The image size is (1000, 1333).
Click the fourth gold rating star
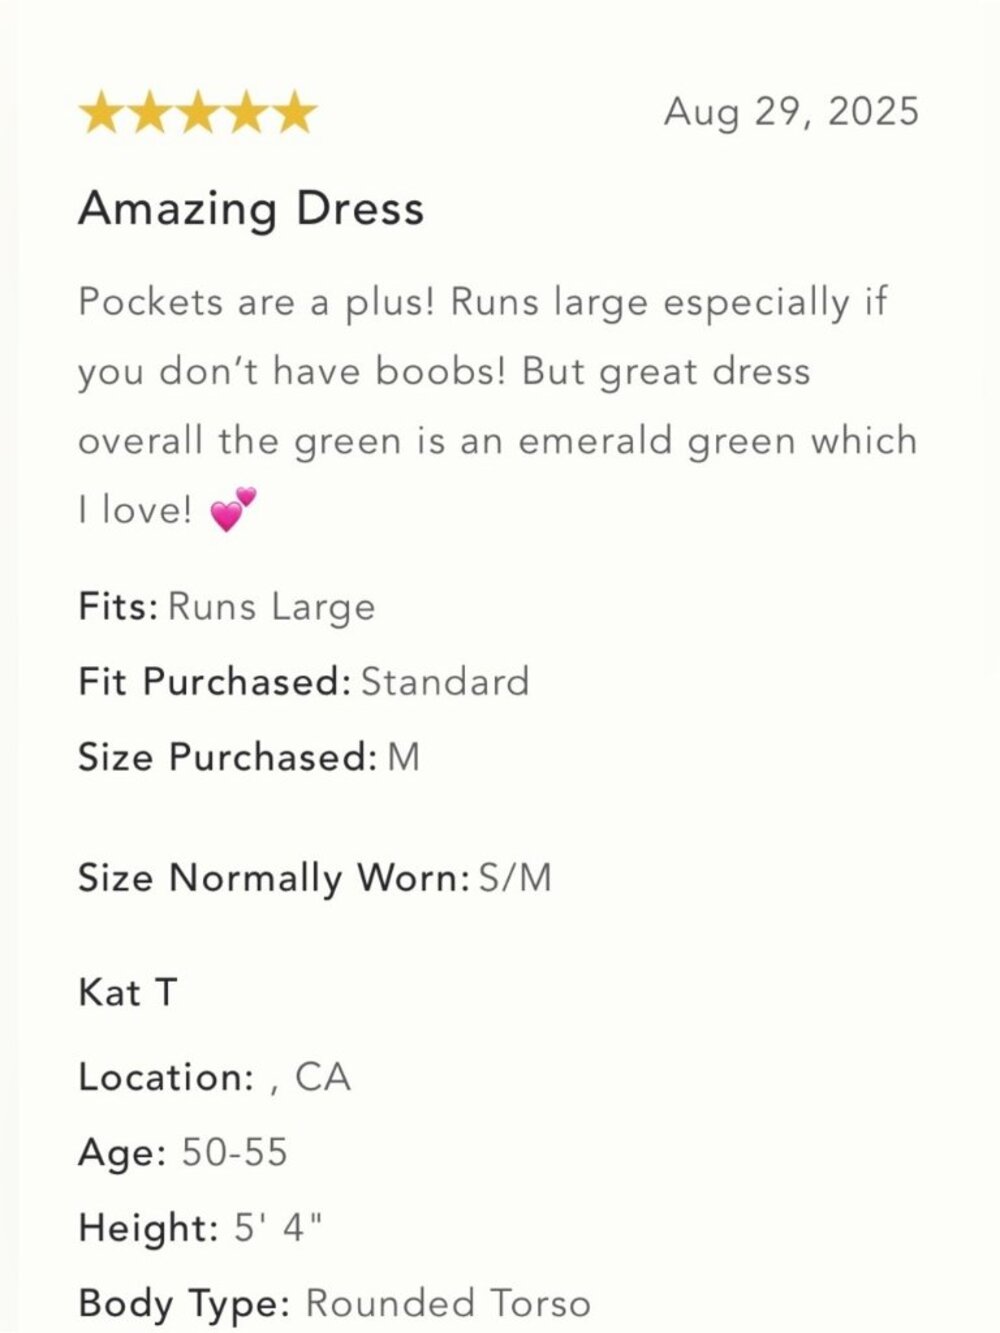(x=245, y=112)
